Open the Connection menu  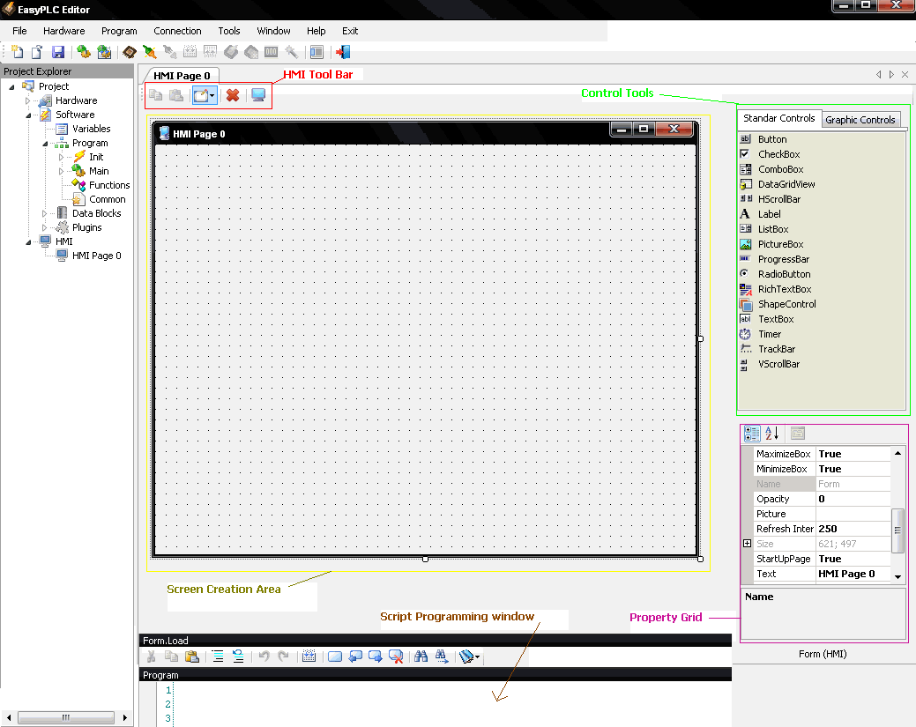[177, 31]
